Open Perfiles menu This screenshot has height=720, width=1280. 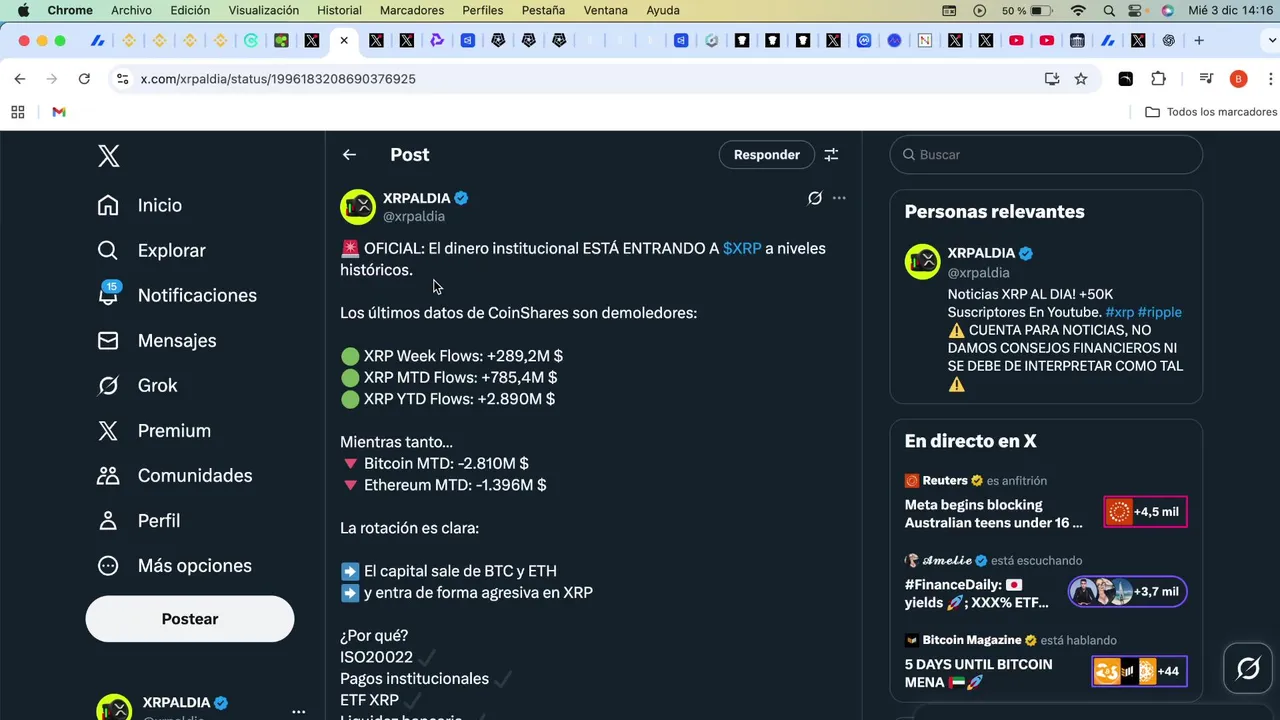click(x=483, y=10)
